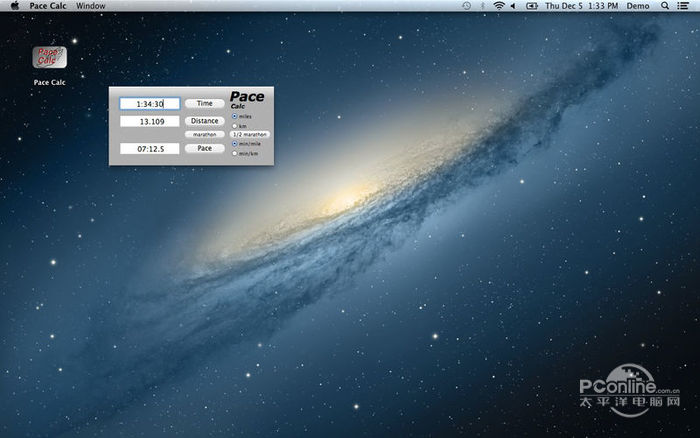Click the Apple menu icon
700x438 pixels.
coord(14,6)
